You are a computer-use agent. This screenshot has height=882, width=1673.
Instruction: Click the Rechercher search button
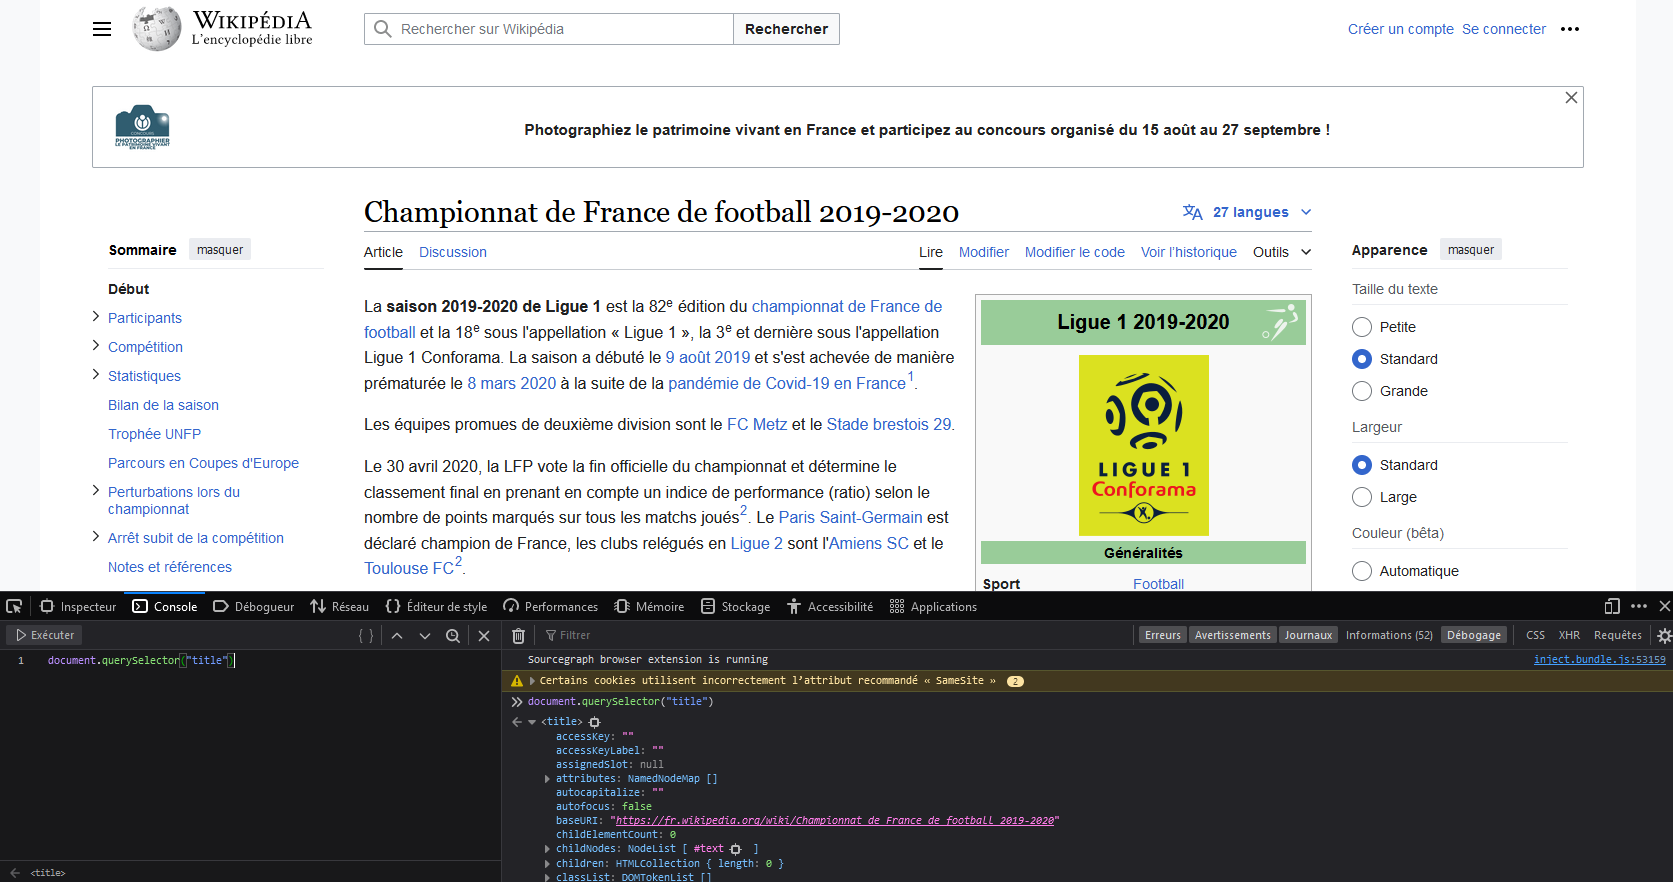tap(786, 29)
